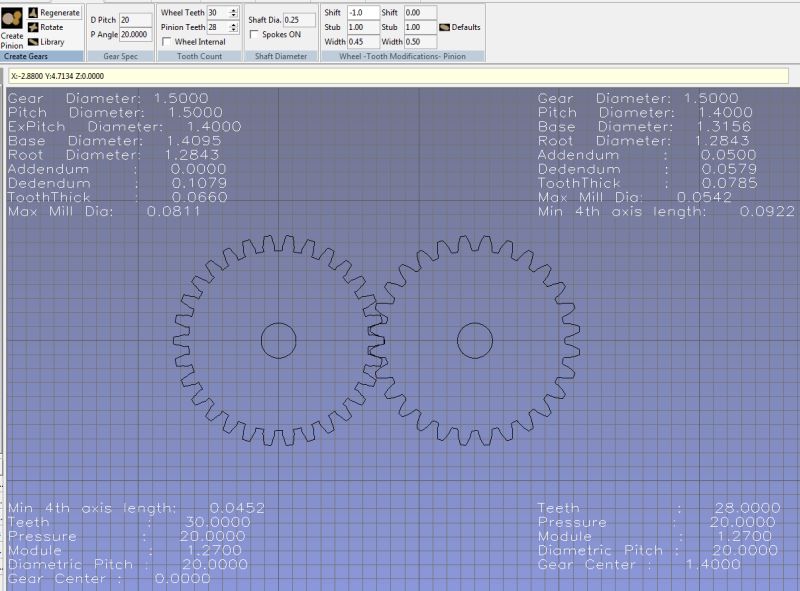Select the Create Gears panel label
Image resolution: width=800 pixels, height=591 pixels.
tap(28, 57)
